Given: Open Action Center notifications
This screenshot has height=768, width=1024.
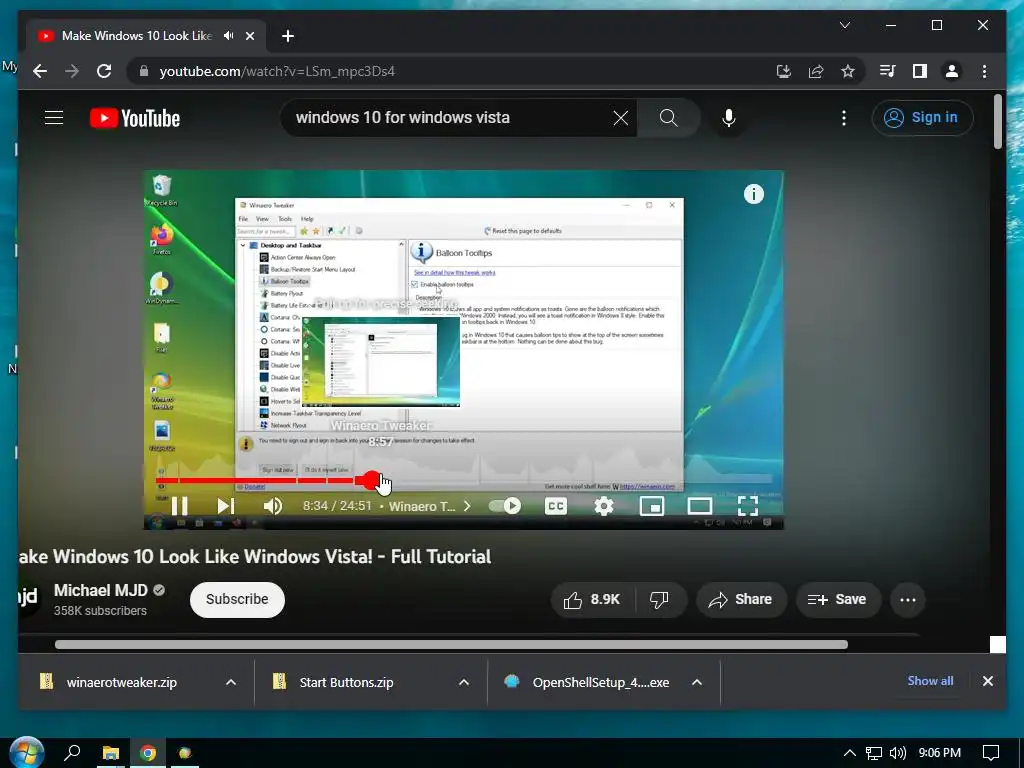Looking at the screenshot, I should click(991, 753).
